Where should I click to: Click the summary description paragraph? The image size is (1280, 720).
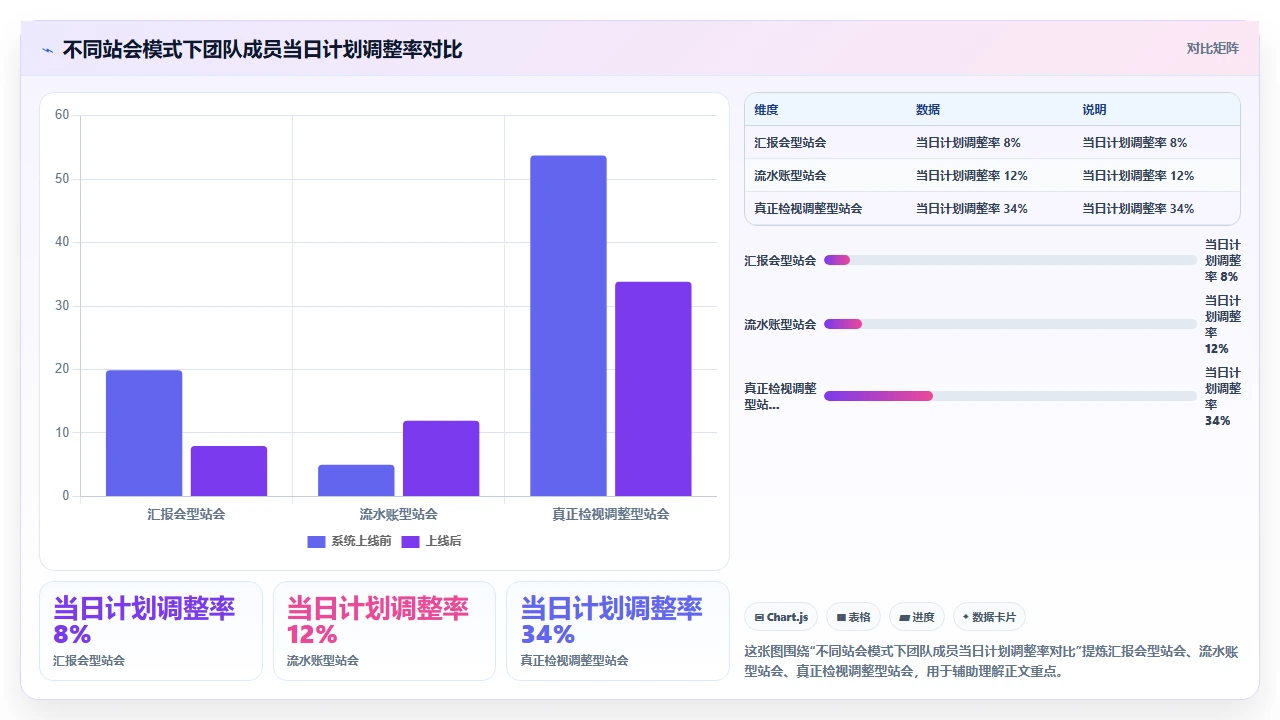991,661
